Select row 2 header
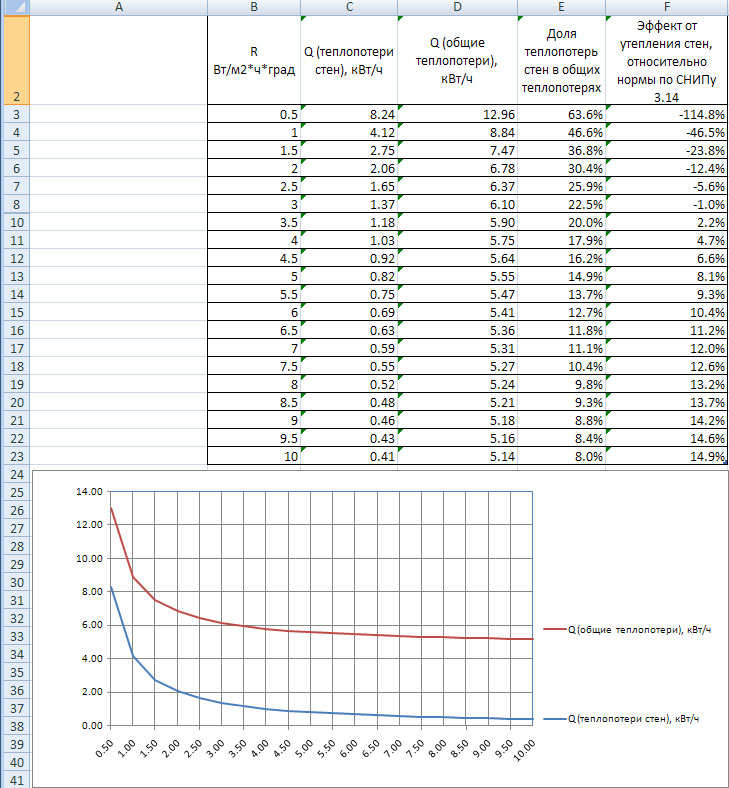Viewport: 729px width, 788px height. pyautogui.click(x=16, y=60)
